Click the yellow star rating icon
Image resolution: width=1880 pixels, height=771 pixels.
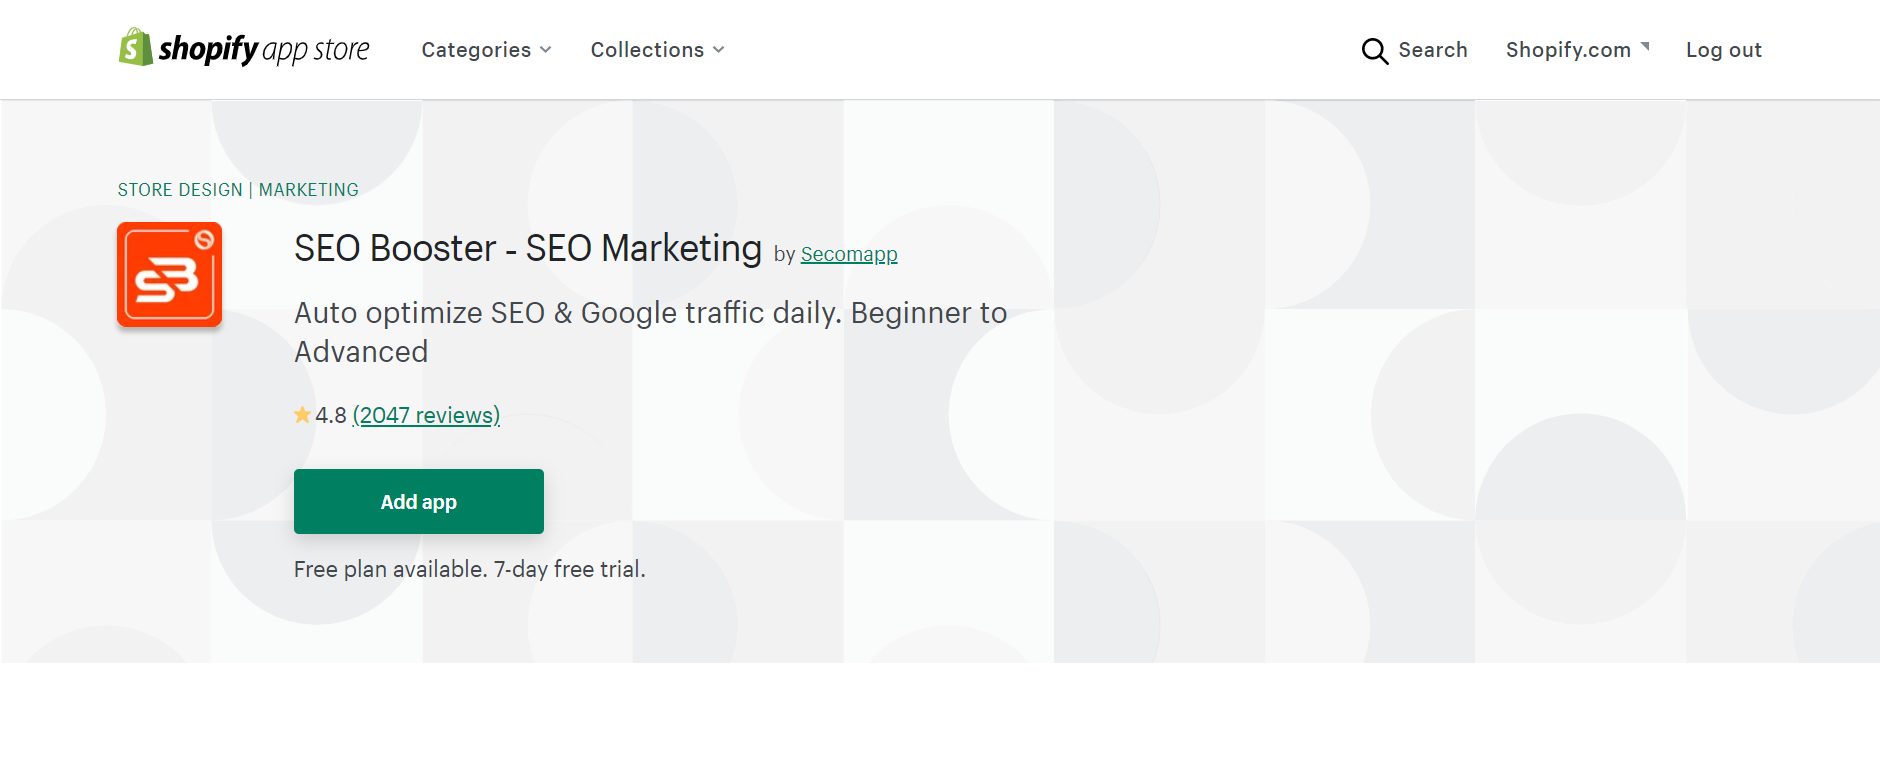(302, 414)
